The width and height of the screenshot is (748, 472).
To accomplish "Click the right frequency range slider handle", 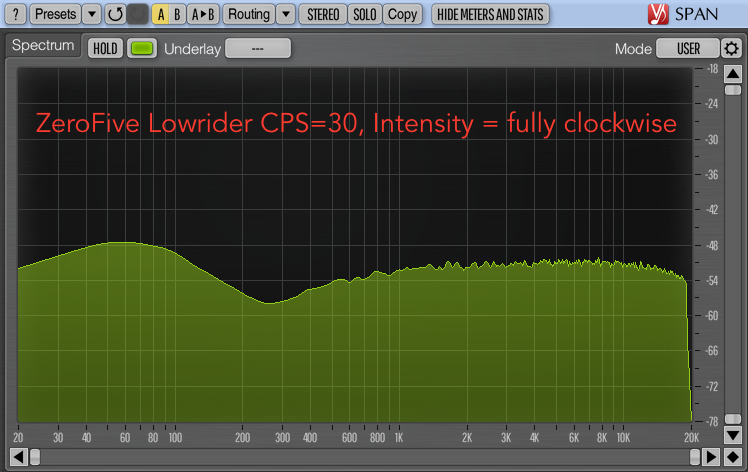I will [695, 457].
